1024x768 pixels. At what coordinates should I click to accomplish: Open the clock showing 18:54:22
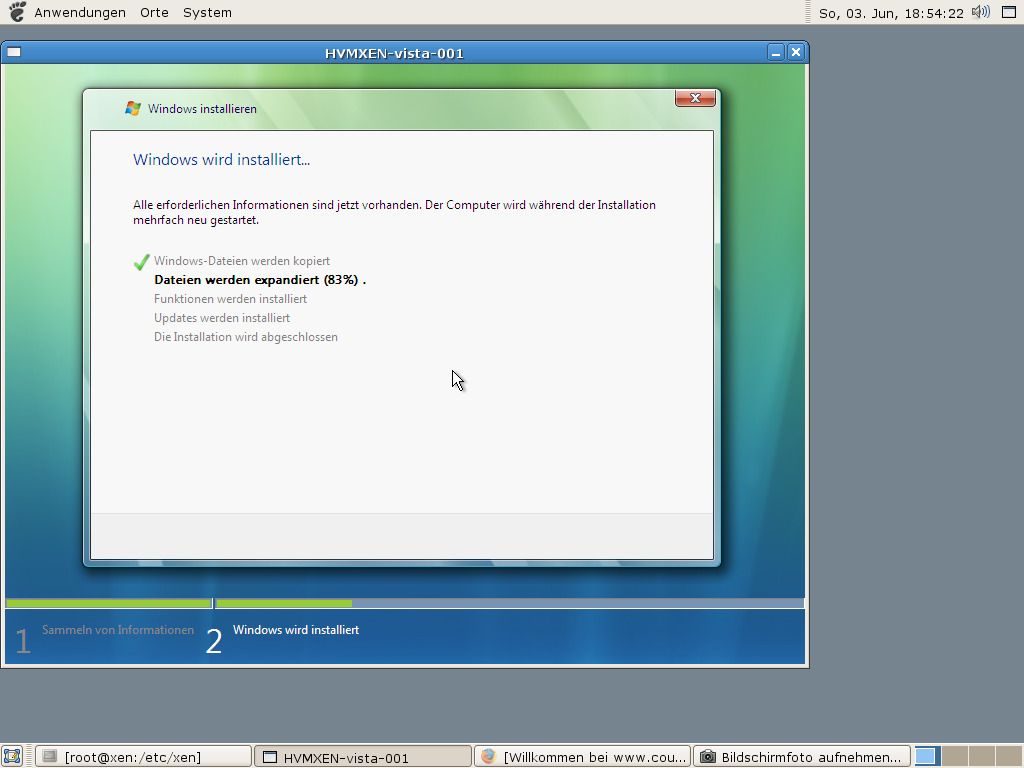coord(890,13)
